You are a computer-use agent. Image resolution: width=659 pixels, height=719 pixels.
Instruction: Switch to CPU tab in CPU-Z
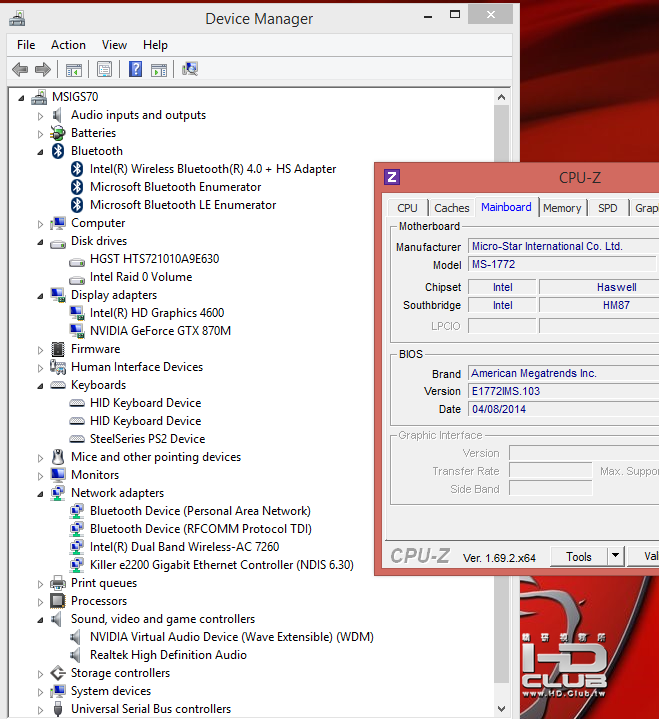coord(407,208)
